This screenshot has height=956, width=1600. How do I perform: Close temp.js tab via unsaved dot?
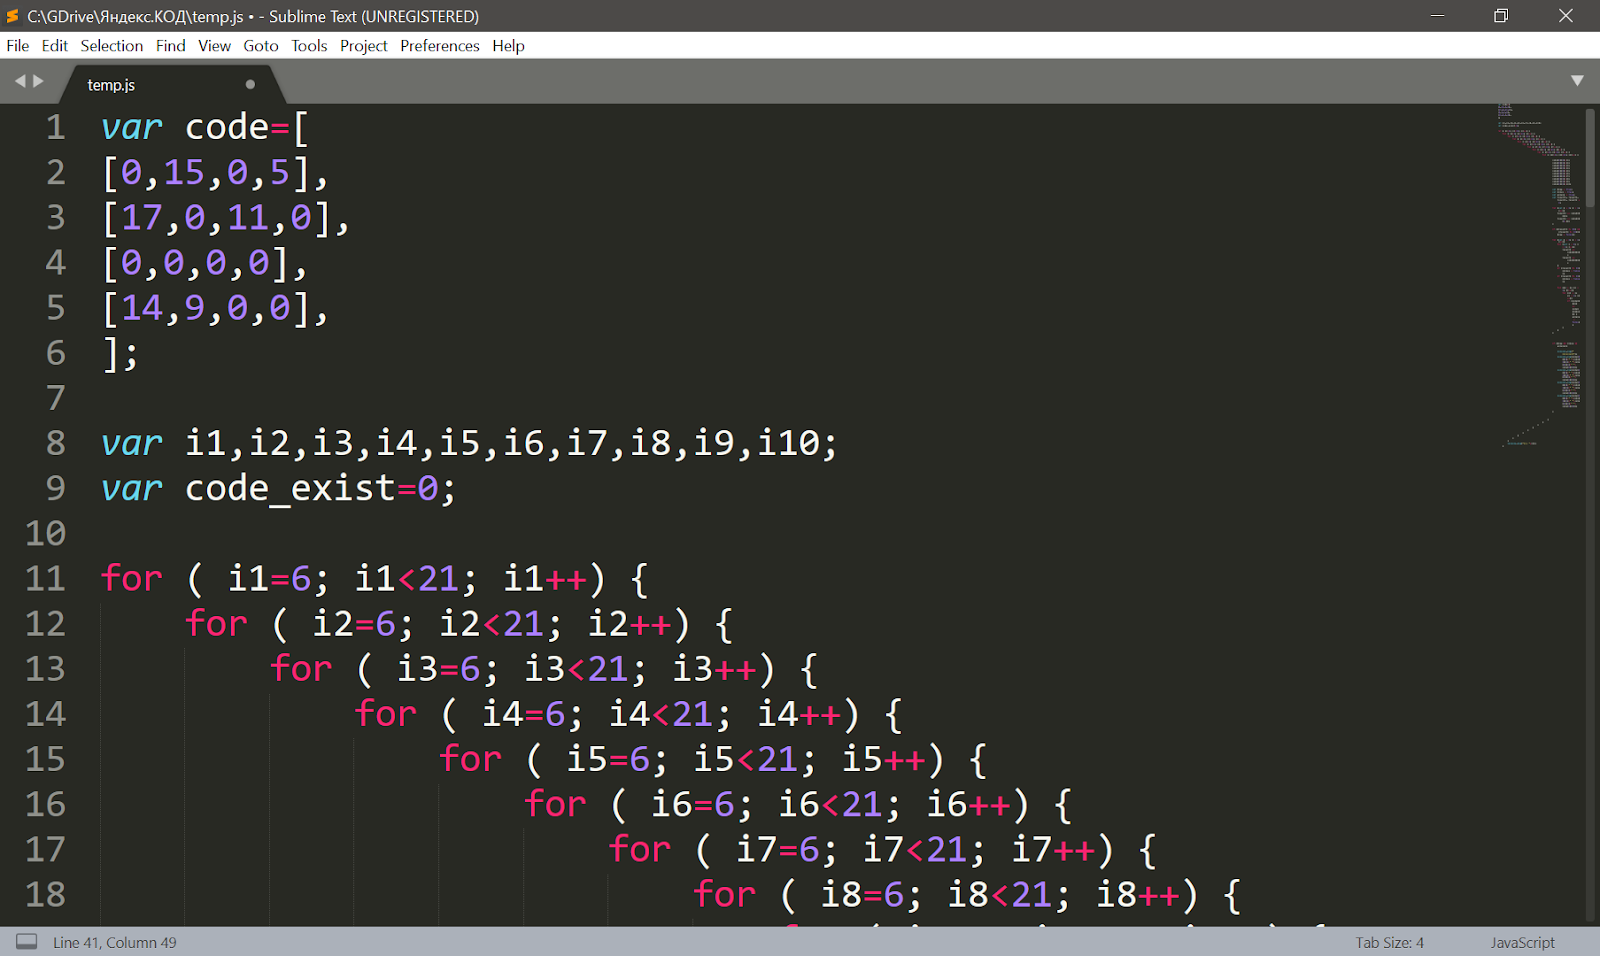click(250, 85)
